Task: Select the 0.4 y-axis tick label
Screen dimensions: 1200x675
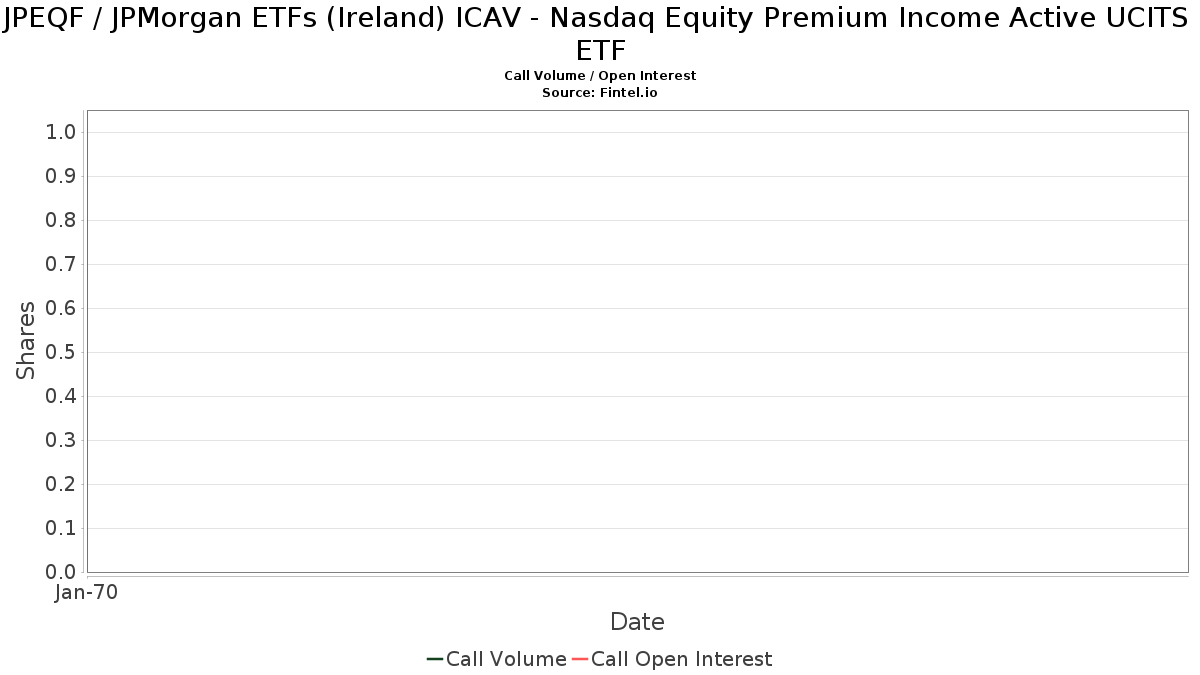Action: point(61,397)
